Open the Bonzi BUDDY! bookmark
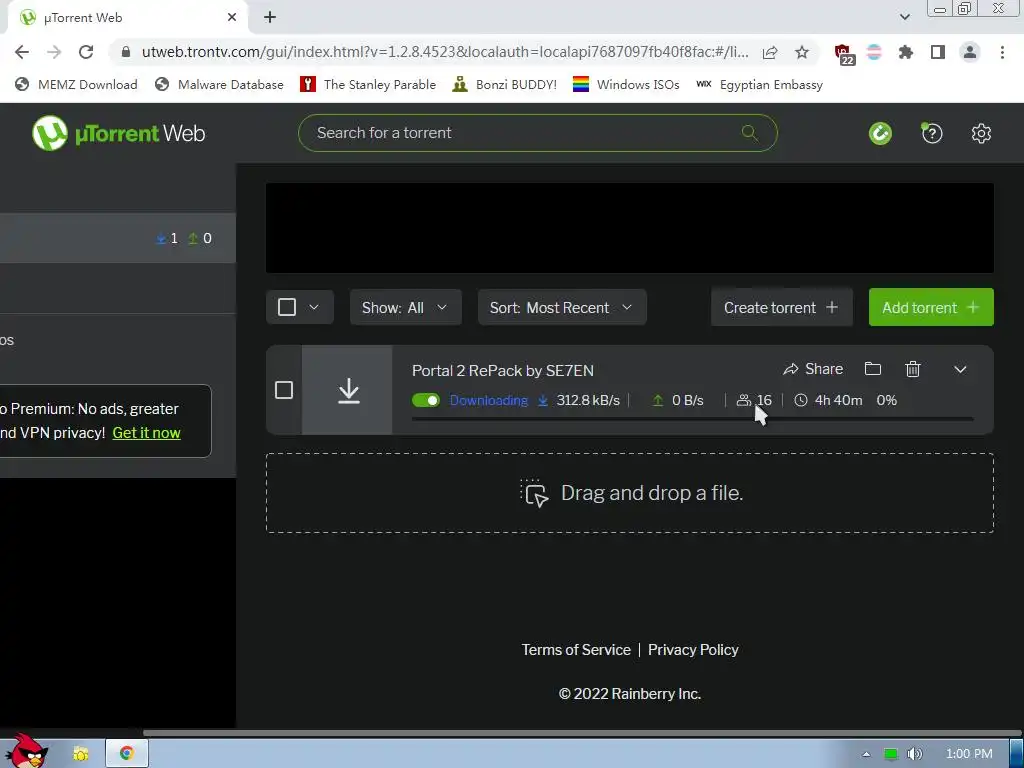Image resolution: width=1024 pixels, height=768 pixels. tap(504, 84)
